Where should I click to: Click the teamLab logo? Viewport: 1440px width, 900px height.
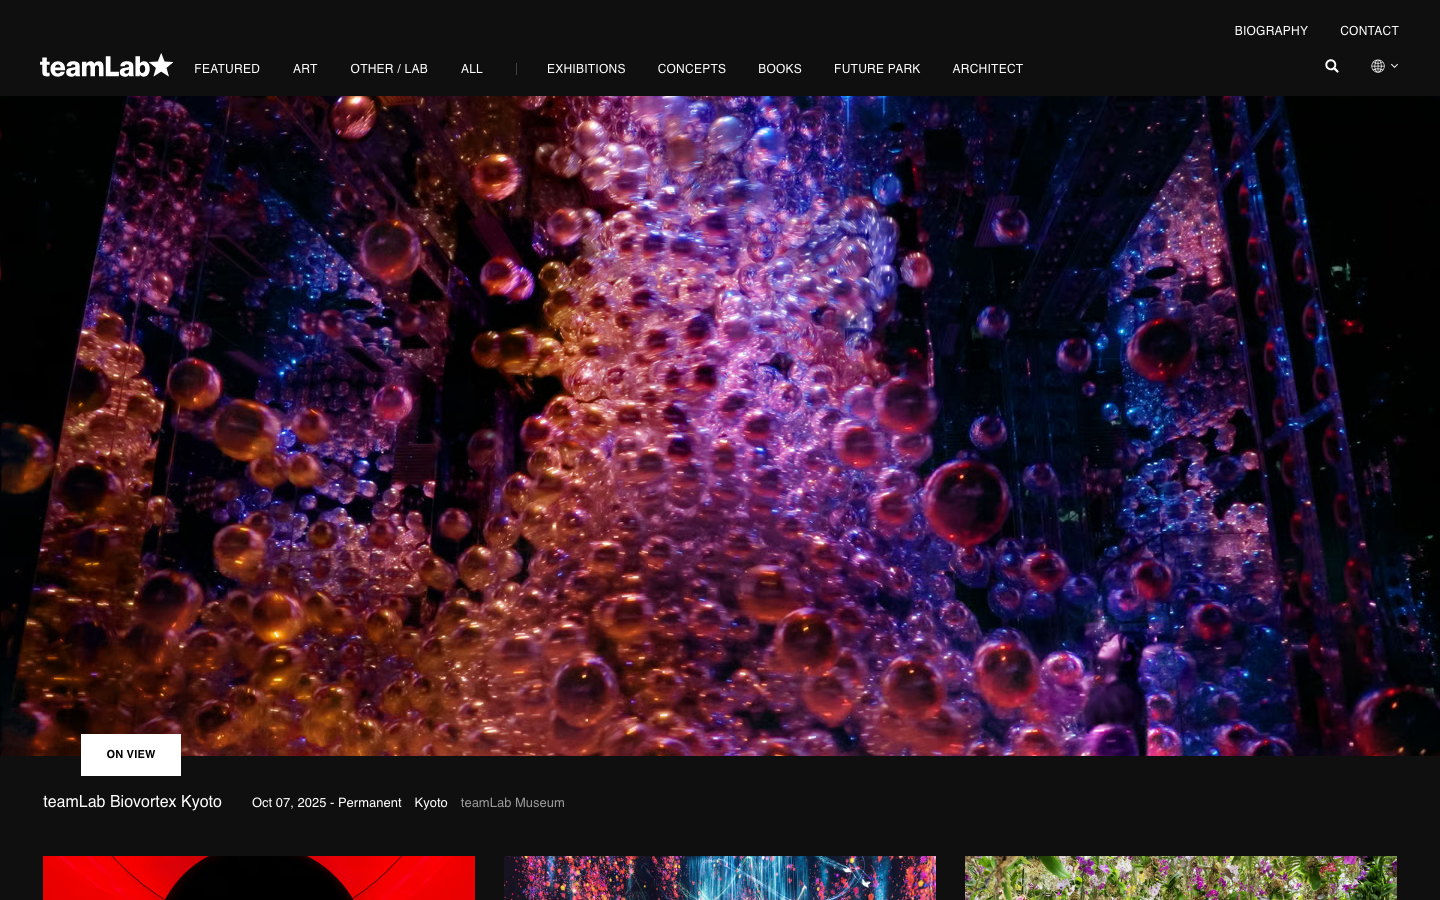(x=106, y=66)
